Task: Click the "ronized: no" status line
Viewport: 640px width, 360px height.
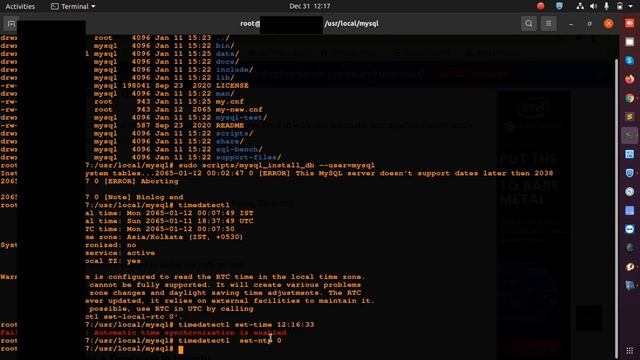Action: (111, 245)
